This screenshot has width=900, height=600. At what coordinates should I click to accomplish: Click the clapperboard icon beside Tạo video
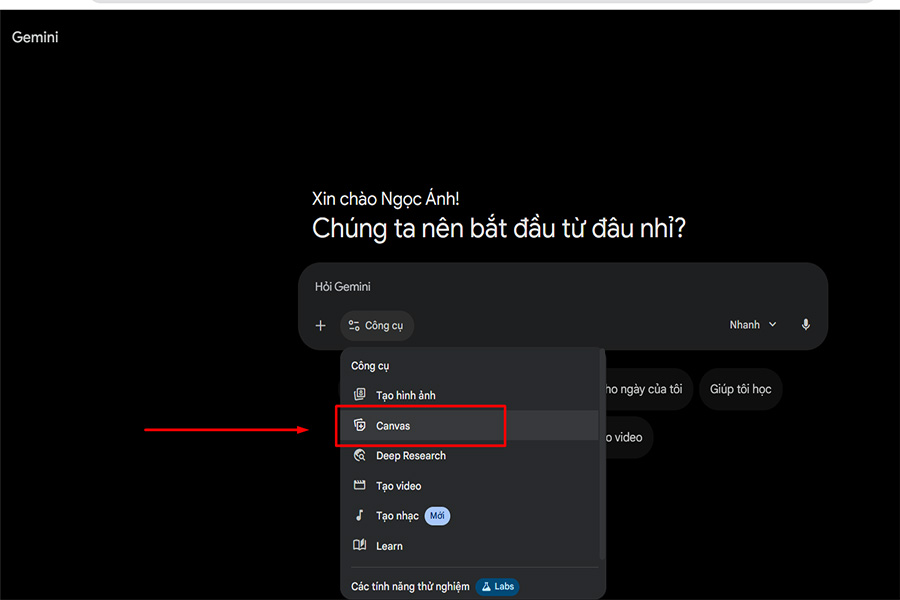(360, 486)
